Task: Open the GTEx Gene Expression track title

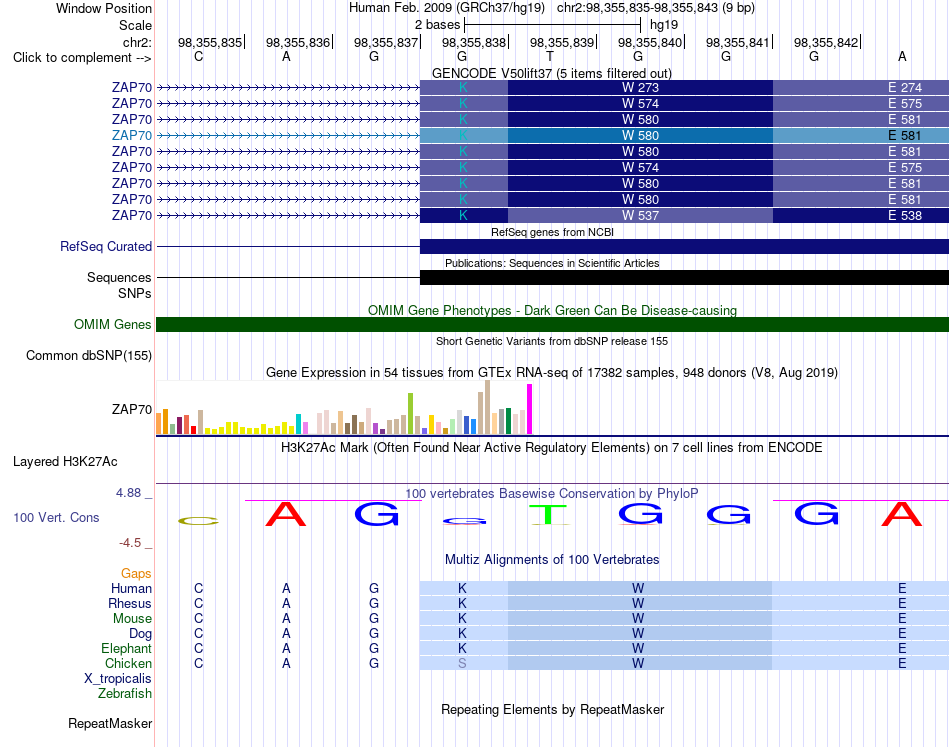Action: (552, 373)
